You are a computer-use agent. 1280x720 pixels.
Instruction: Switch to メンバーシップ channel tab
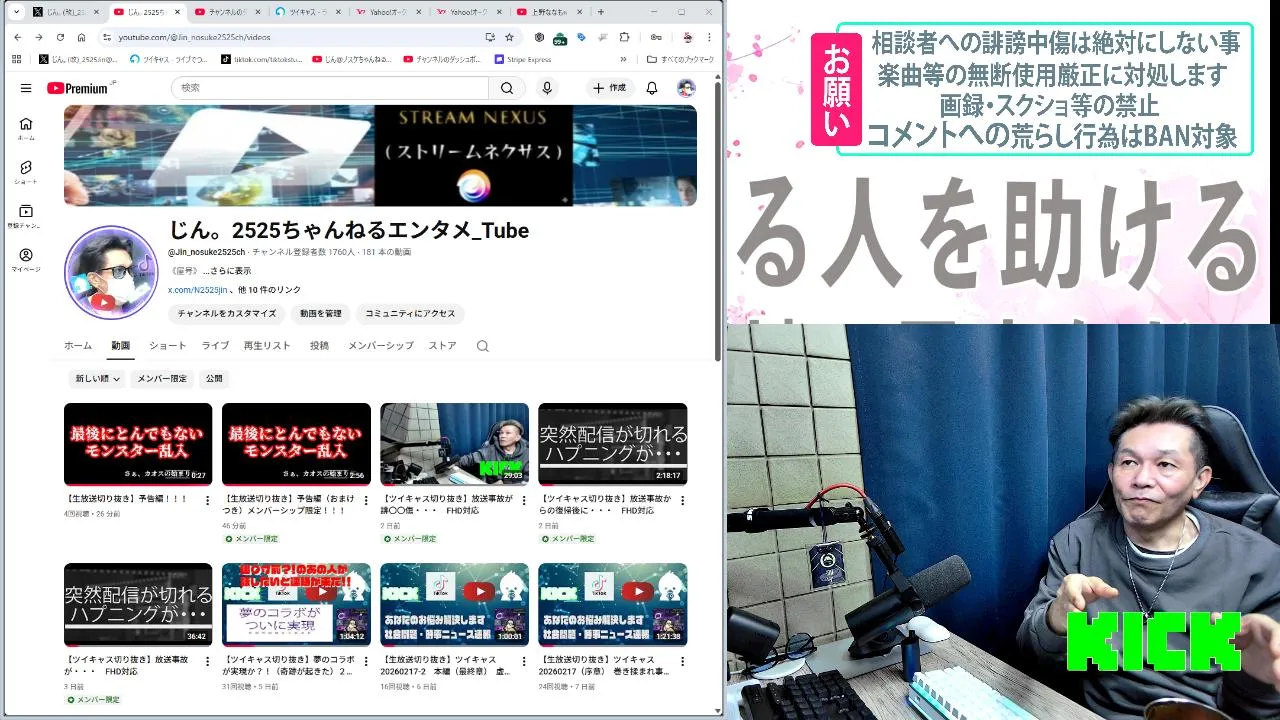point(380,346)
